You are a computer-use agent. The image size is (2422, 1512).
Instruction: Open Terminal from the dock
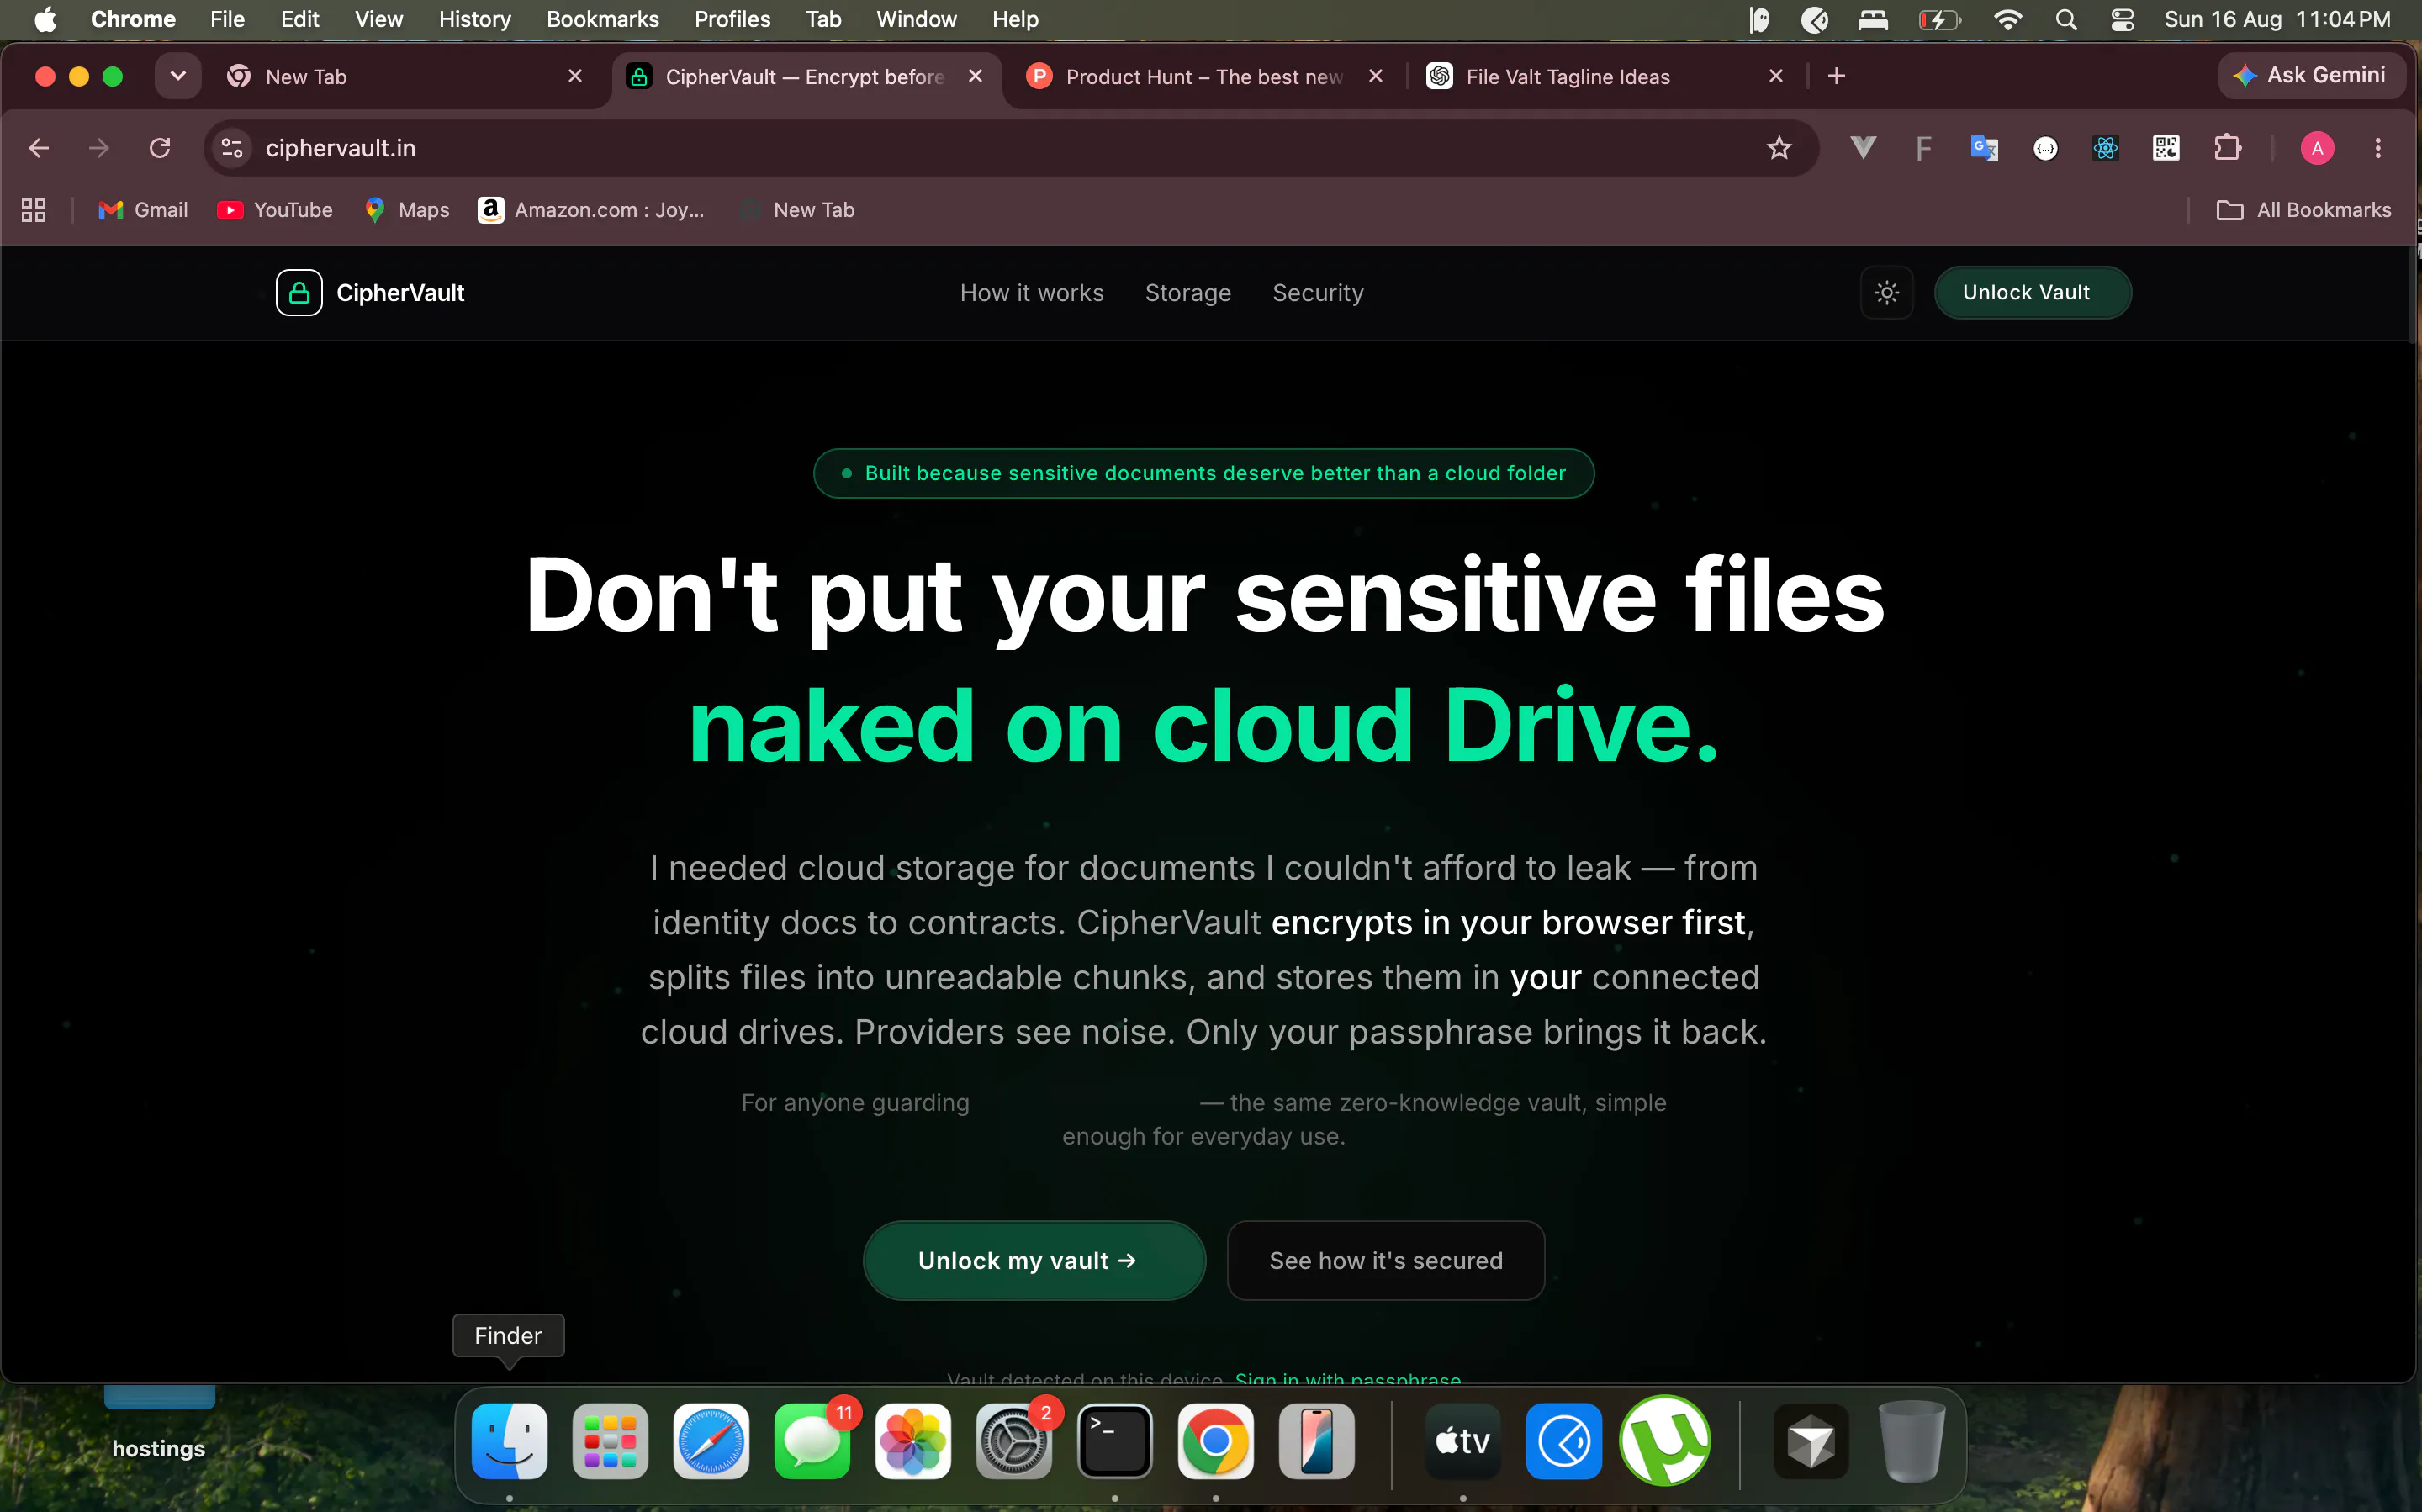point(1115,1441)
